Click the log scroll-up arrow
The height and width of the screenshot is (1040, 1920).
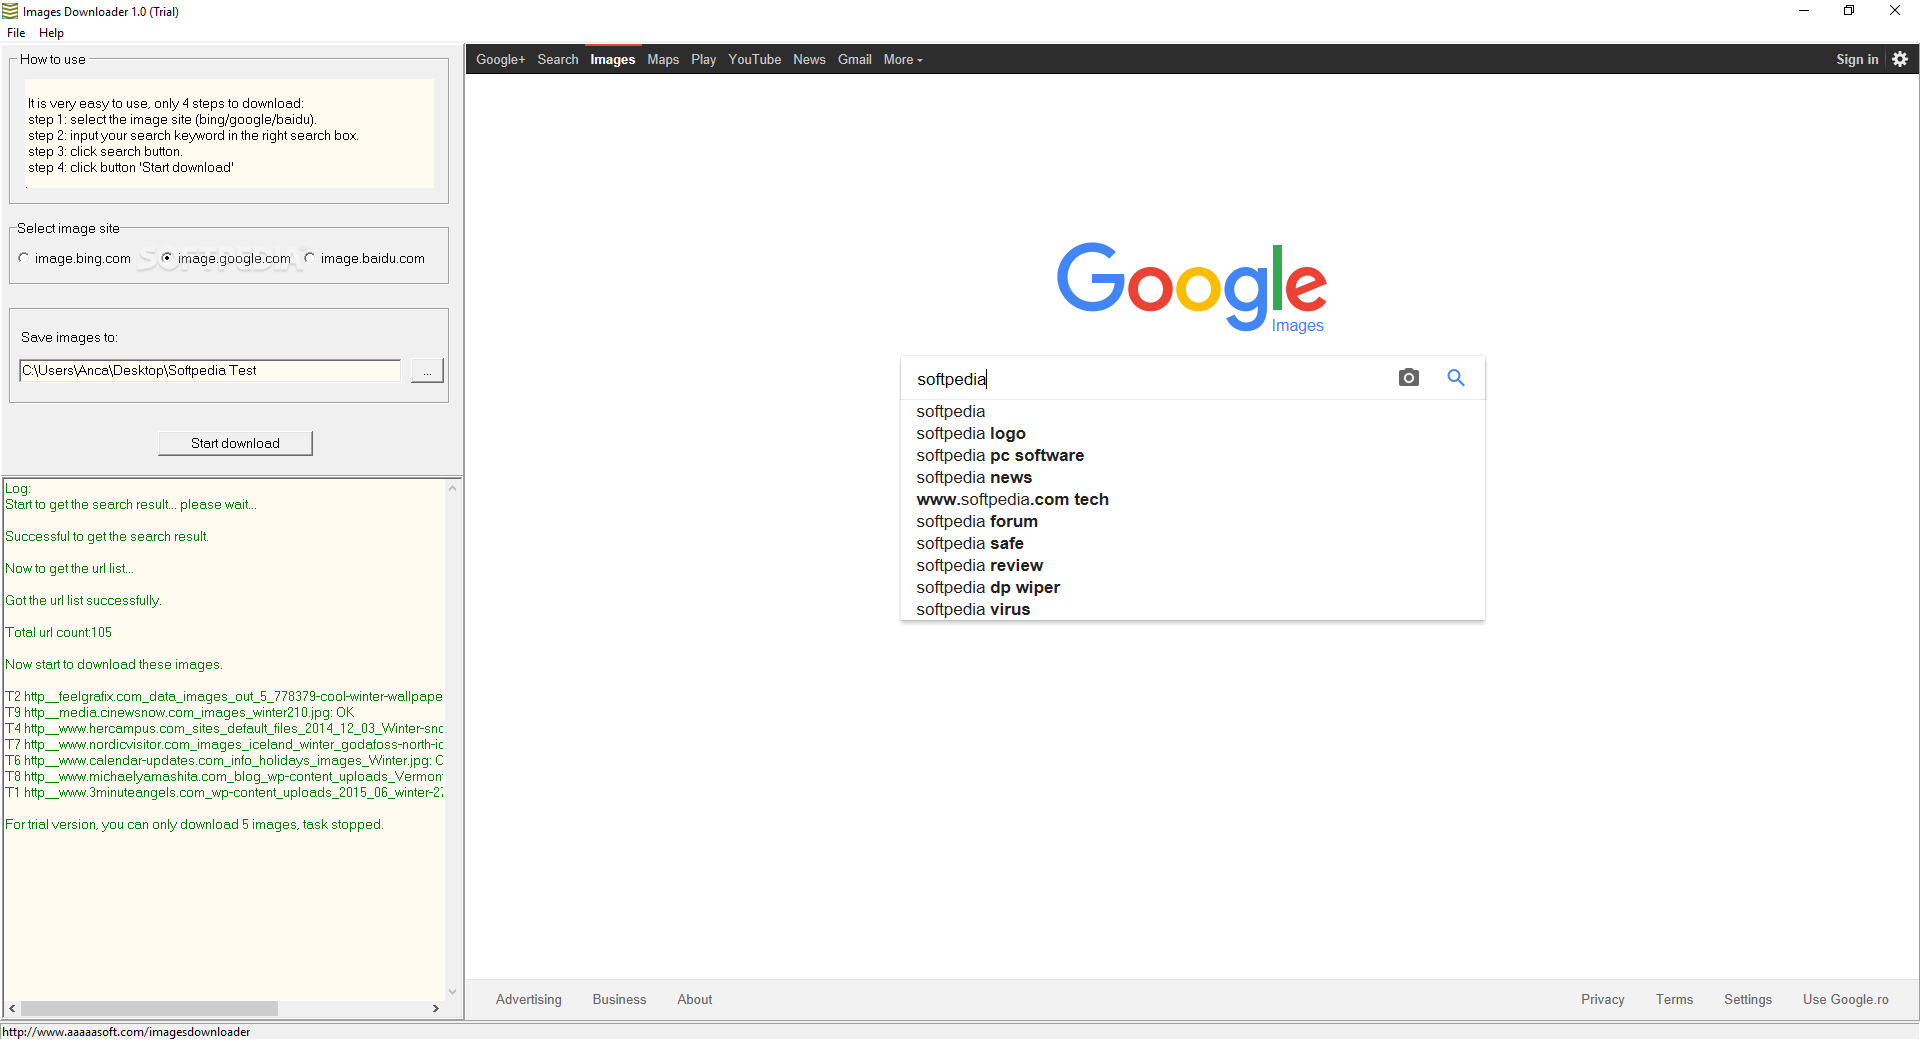(453, 488)
